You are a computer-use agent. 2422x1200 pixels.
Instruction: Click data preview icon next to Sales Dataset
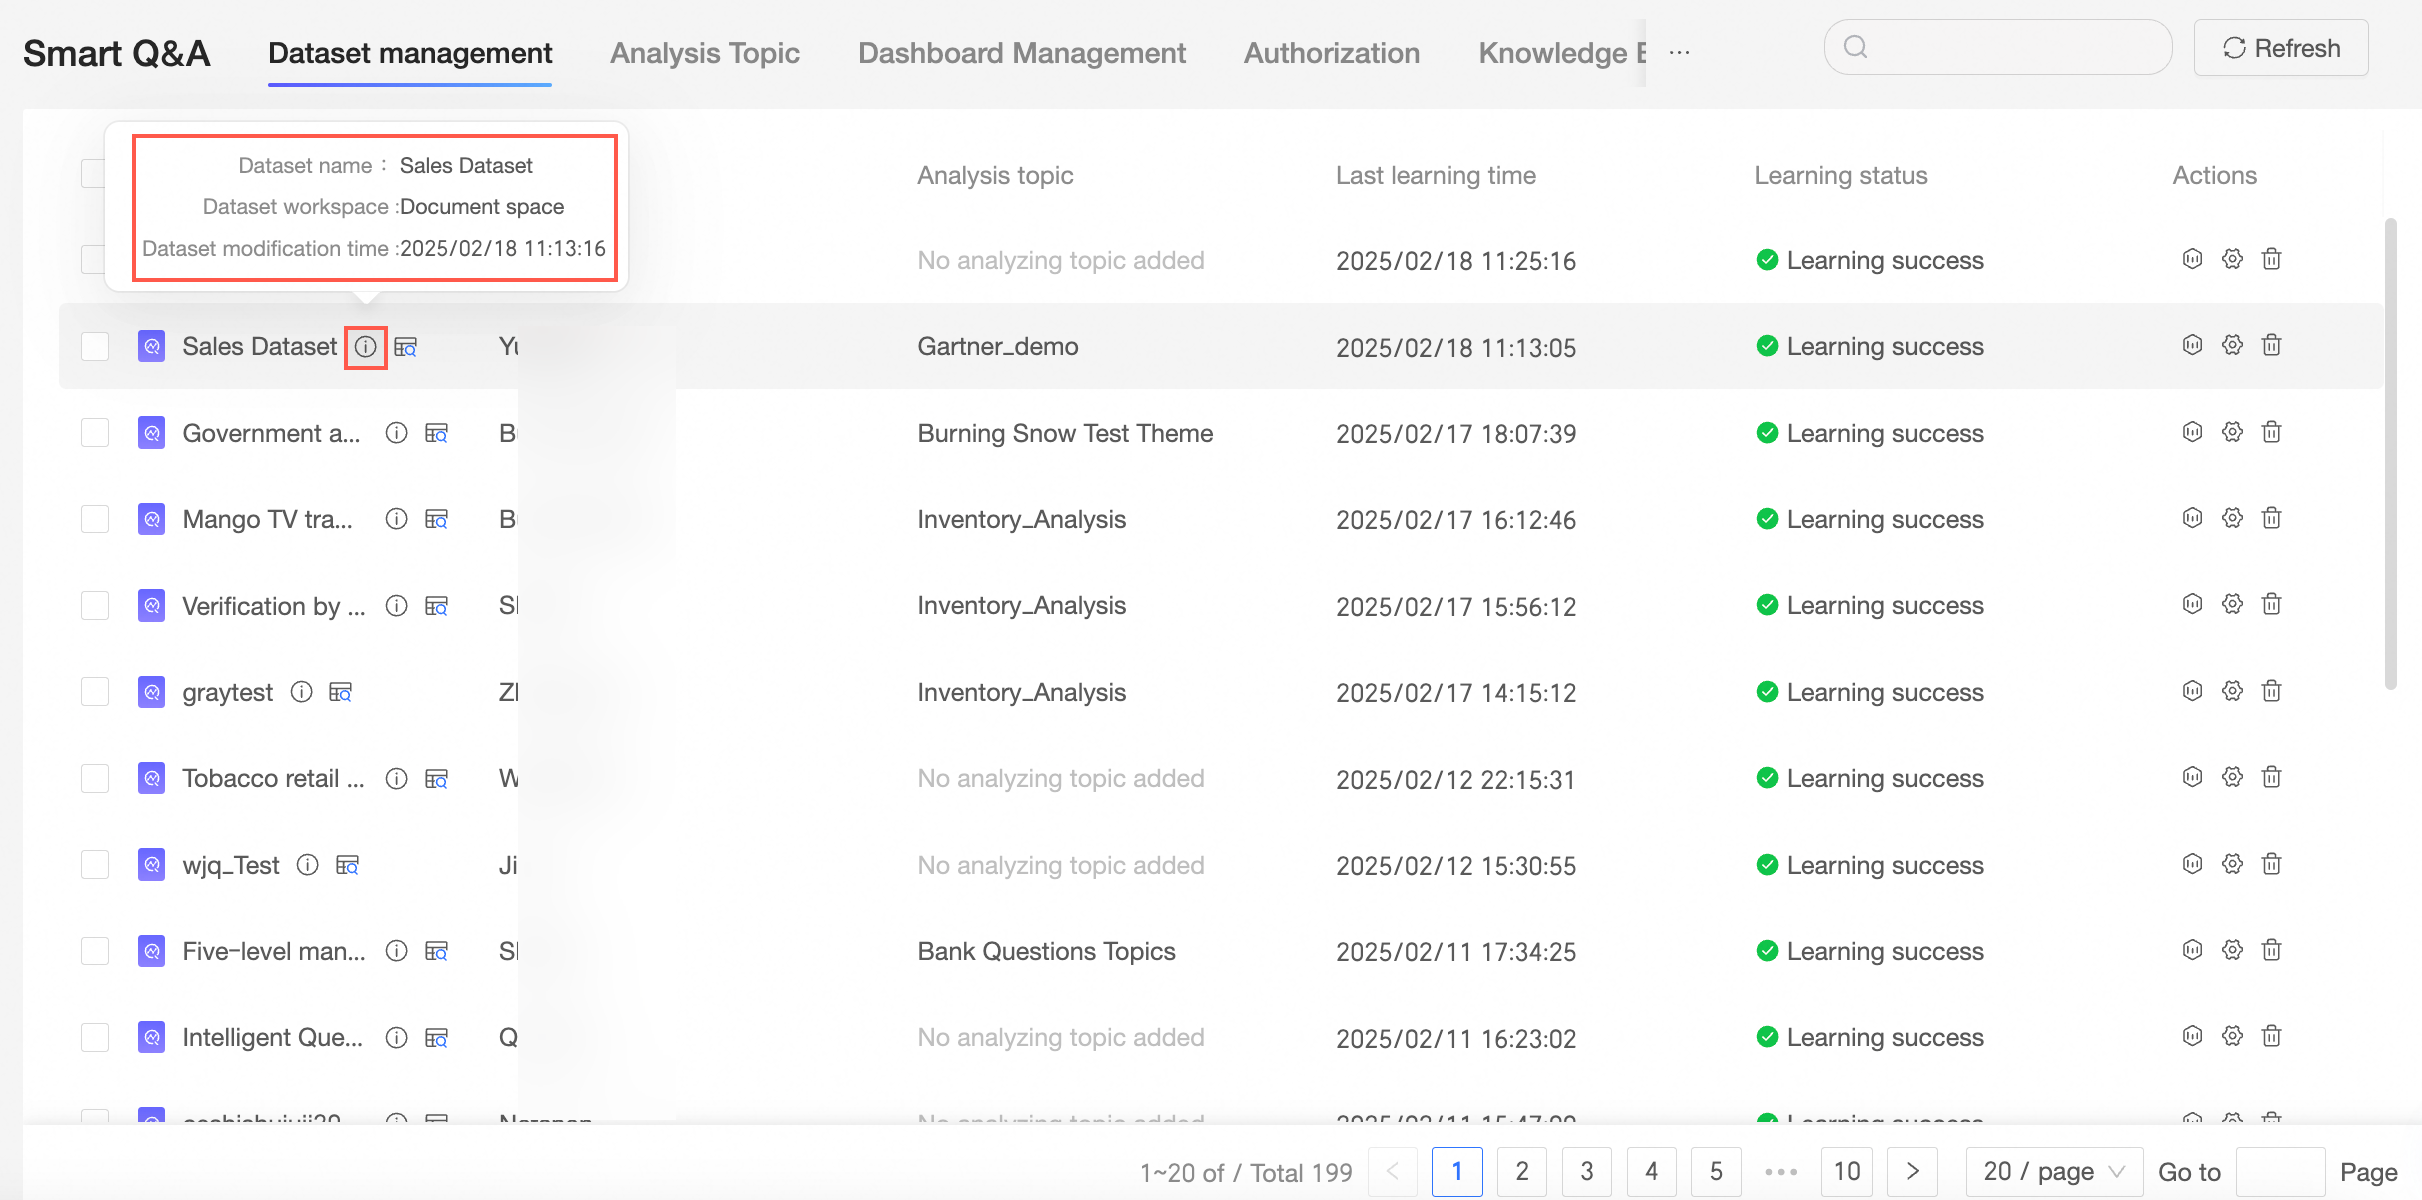pos(406,347)
